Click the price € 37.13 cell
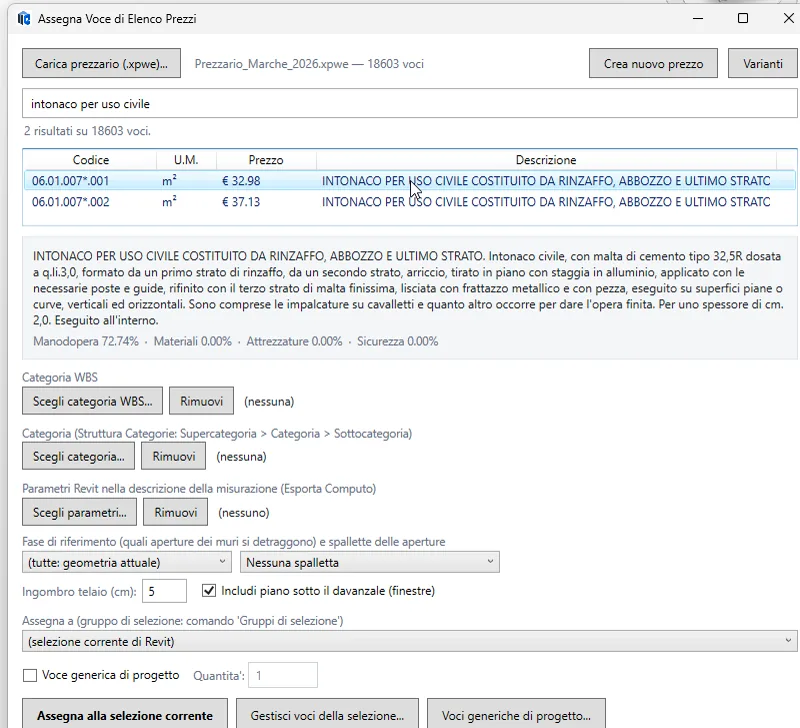800x728 pixels. pos(241,202)
